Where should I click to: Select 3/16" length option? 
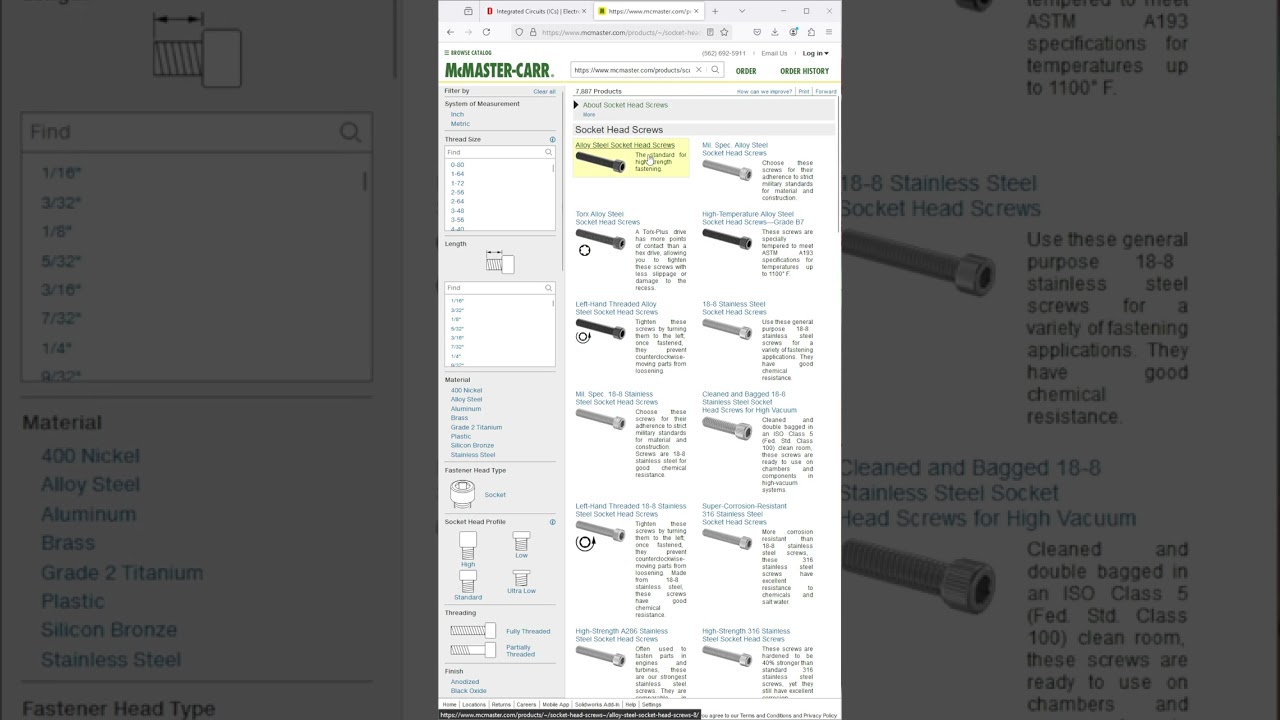[457, 338]
